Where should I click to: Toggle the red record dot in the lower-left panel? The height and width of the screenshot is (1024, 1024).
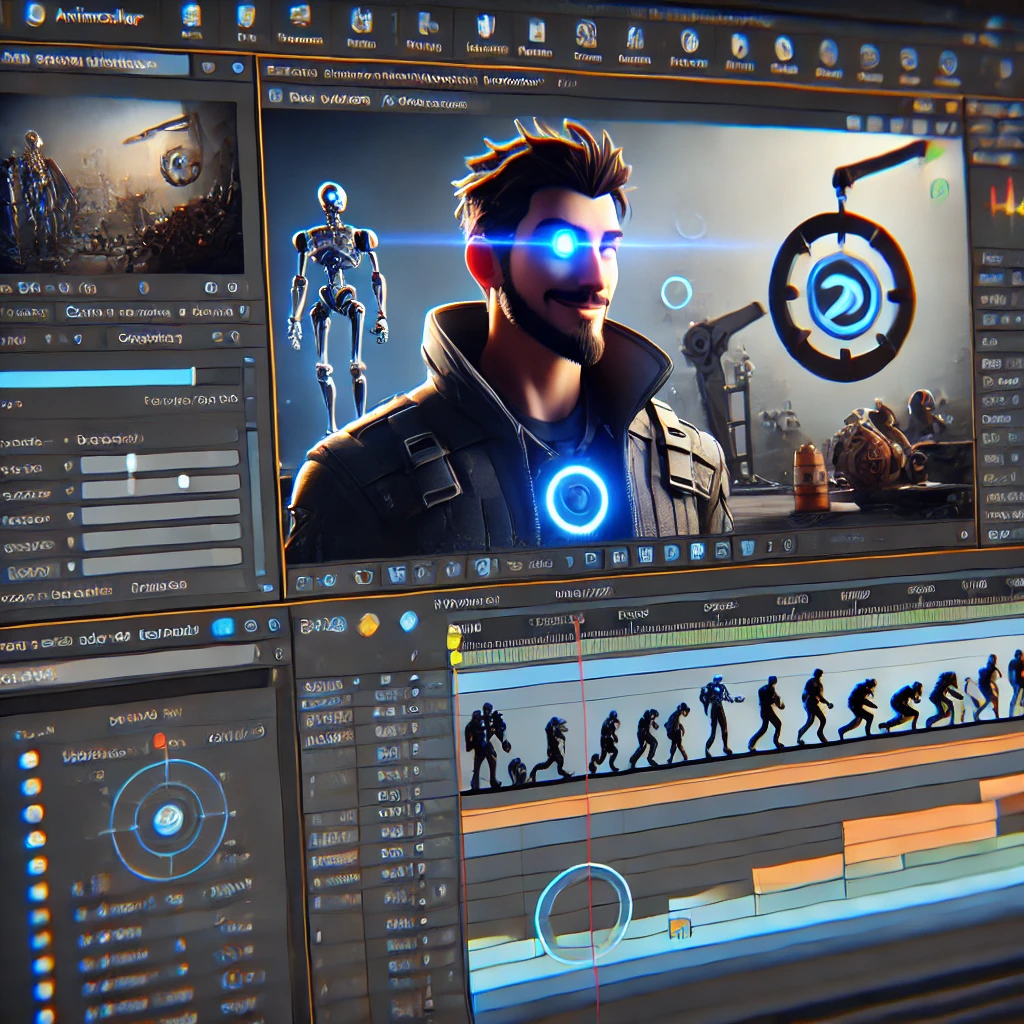coord(160,739)
